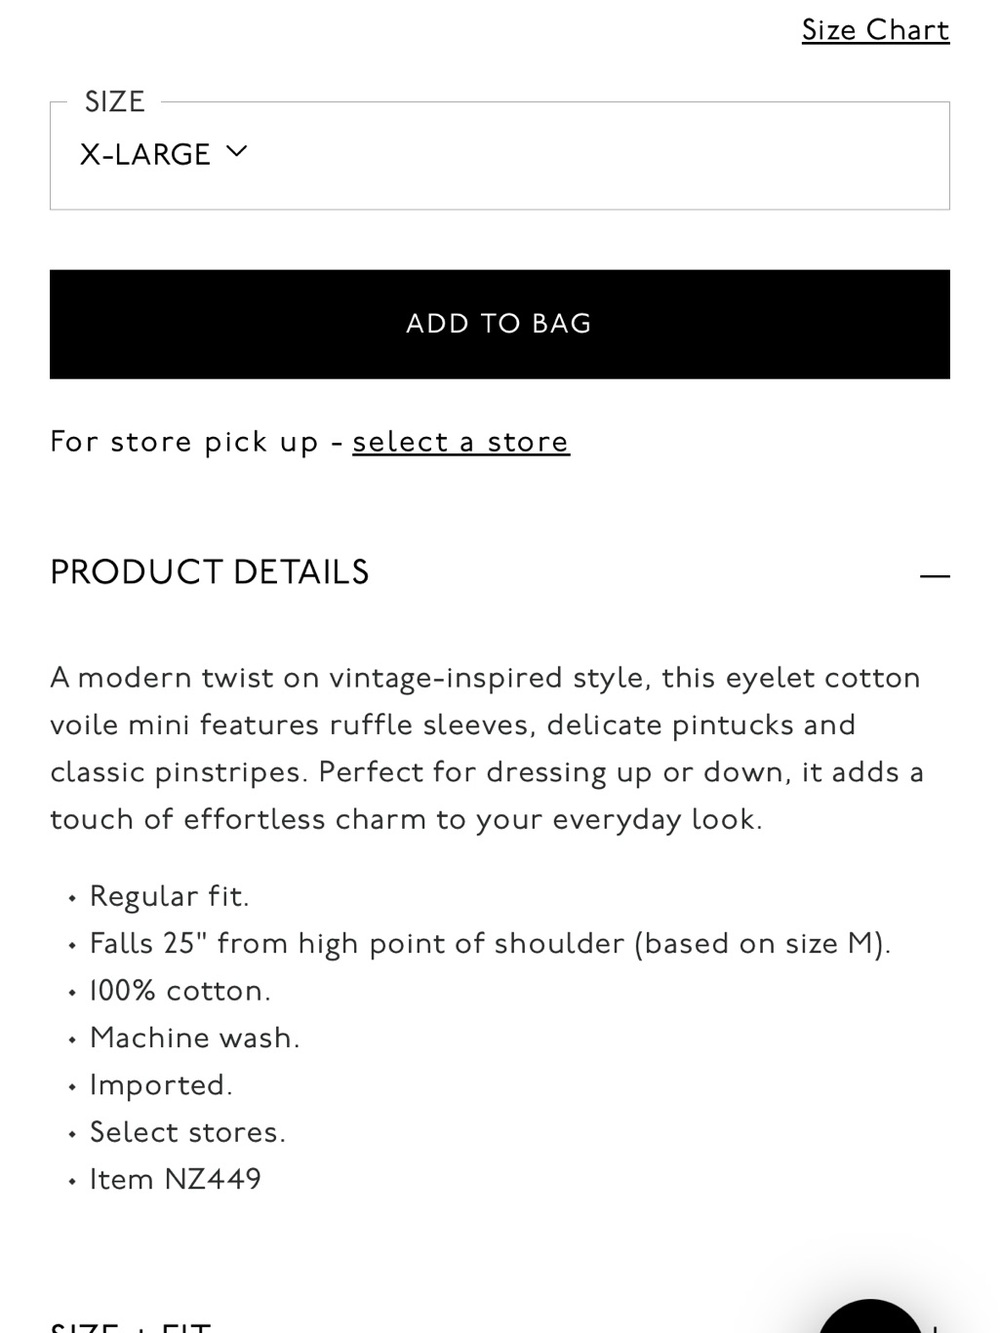The image size is (1000, 1333).
Task: Click the '100% cotton.' bullet
Action: click(x=180, y=991)
